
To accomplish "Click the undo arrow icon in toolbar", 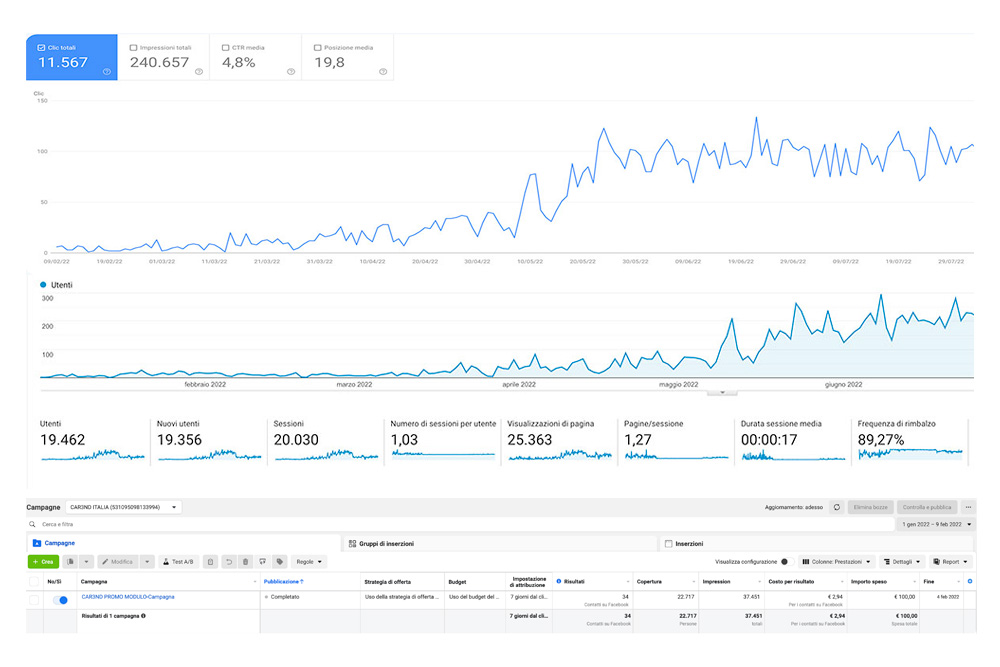I will click(x=228, y=562).
